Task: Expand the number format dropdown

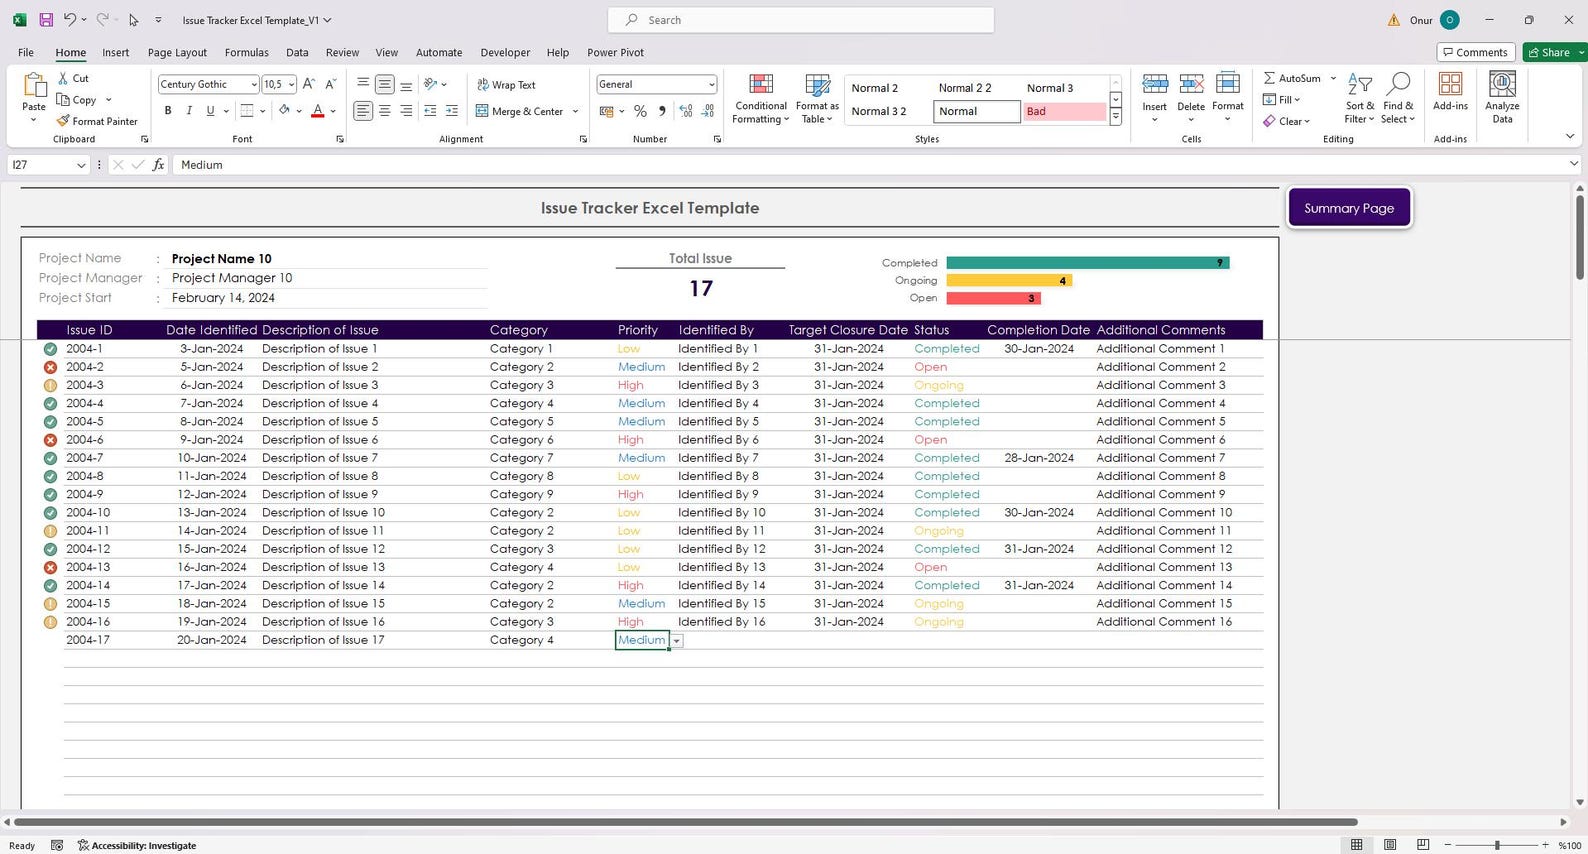Action: tap(711, 85)
